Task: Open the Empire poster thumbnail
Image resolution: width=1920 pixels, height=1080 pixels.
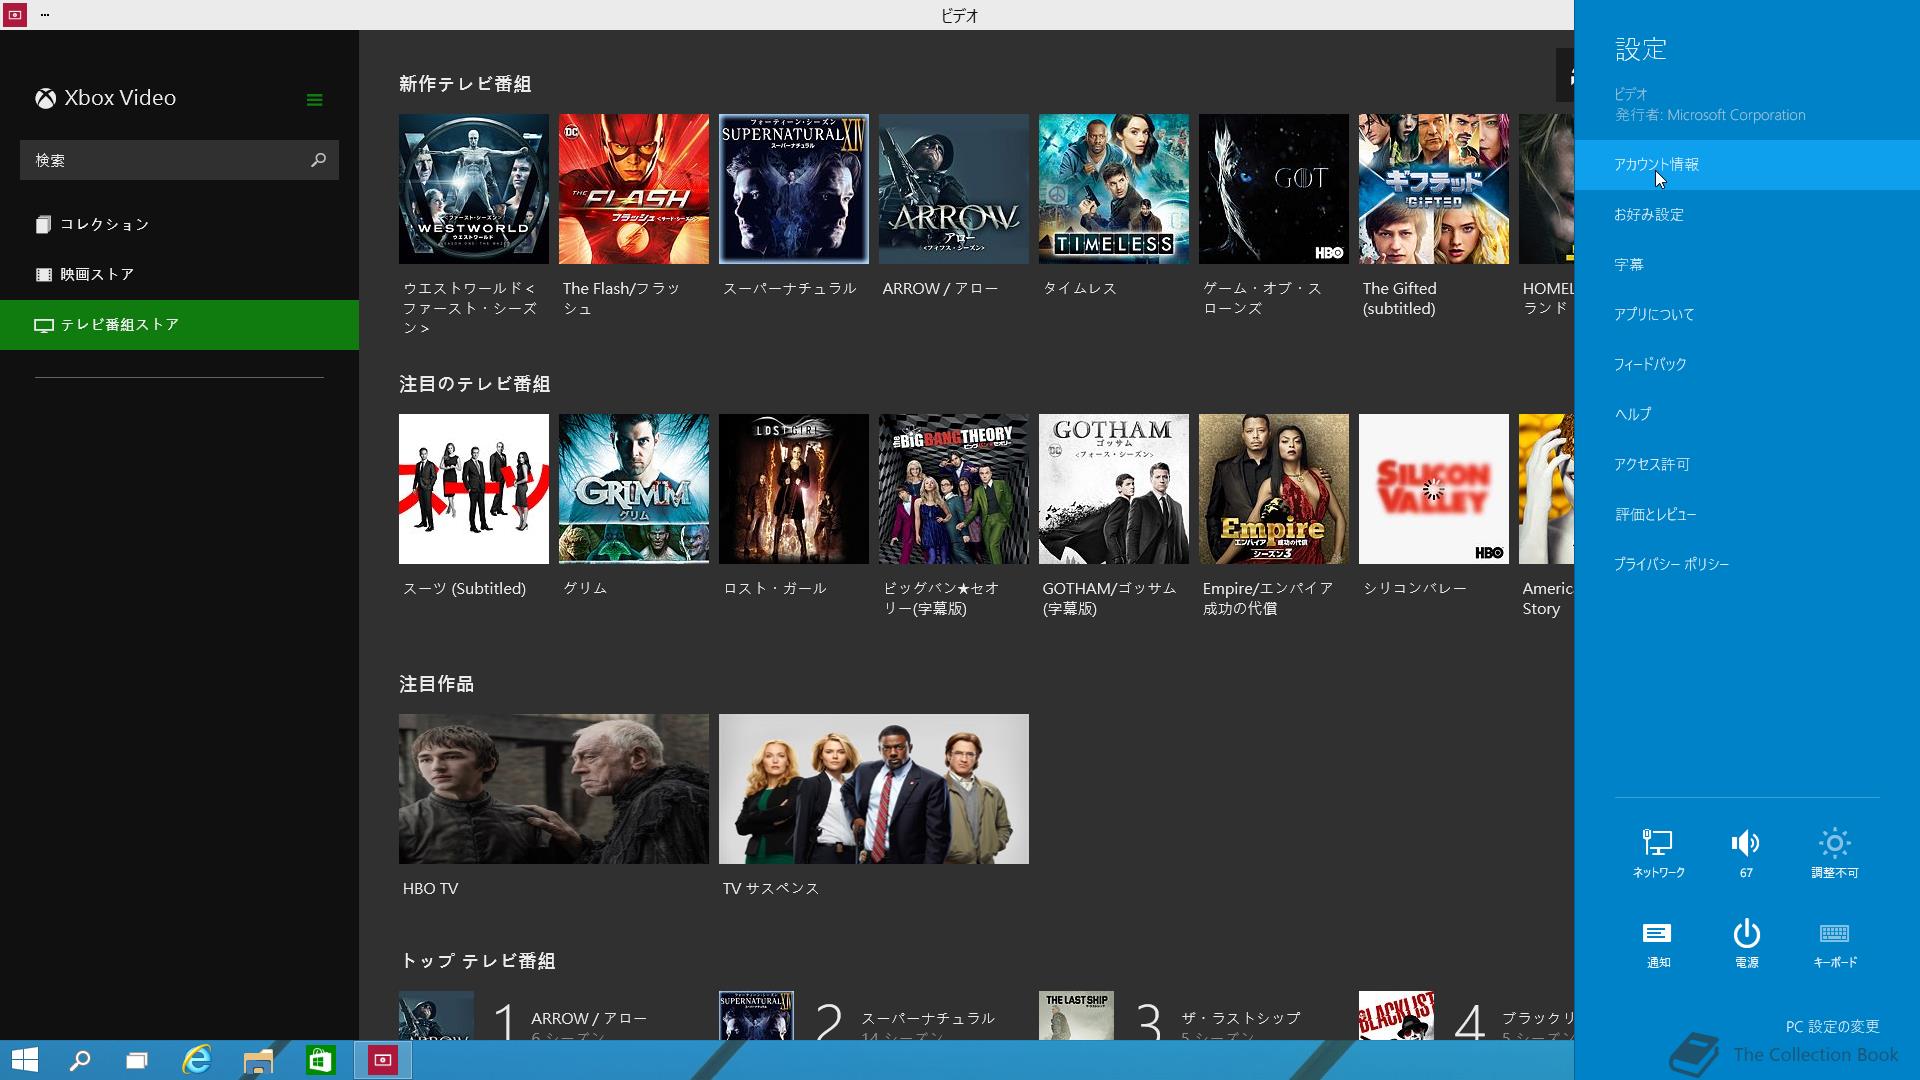Action: pyautogui.click(x=1274, y=489)
